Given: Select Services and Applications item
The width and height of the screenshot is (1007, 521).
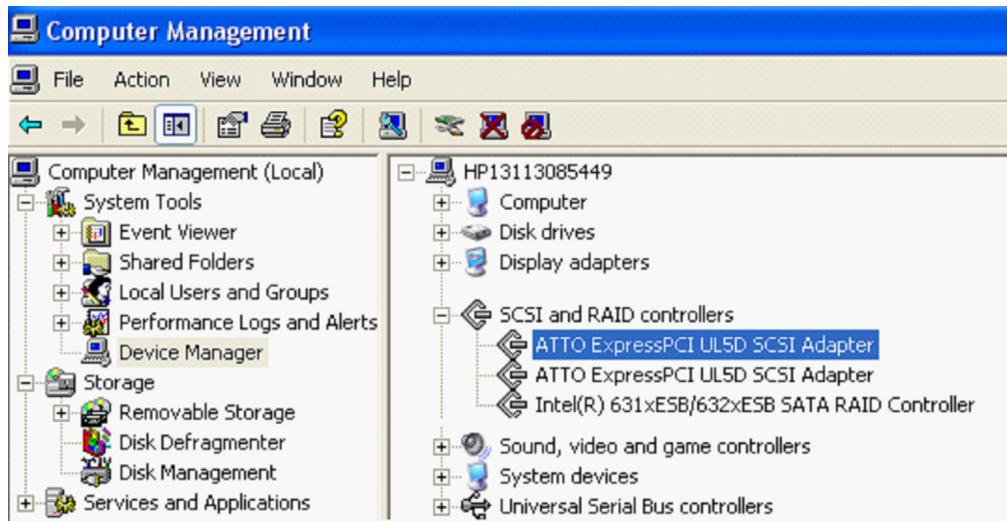Looking at the screenshot, I should coord(197,502).
